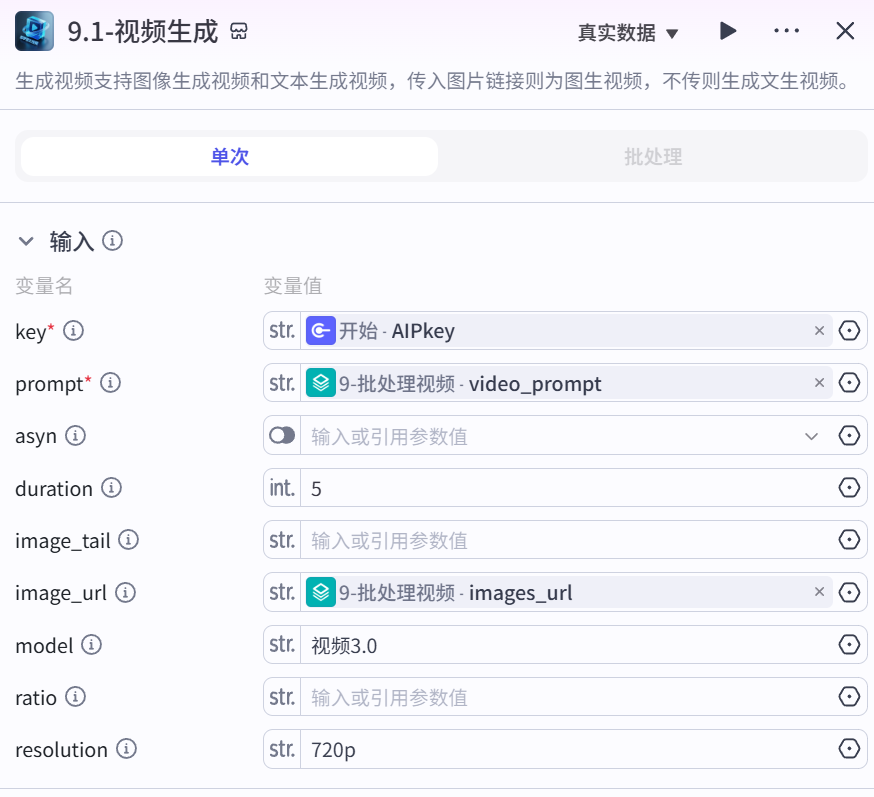Screen dimensions: 874x797
Task: Click the 变量值 column header
Action: [293, 286]
